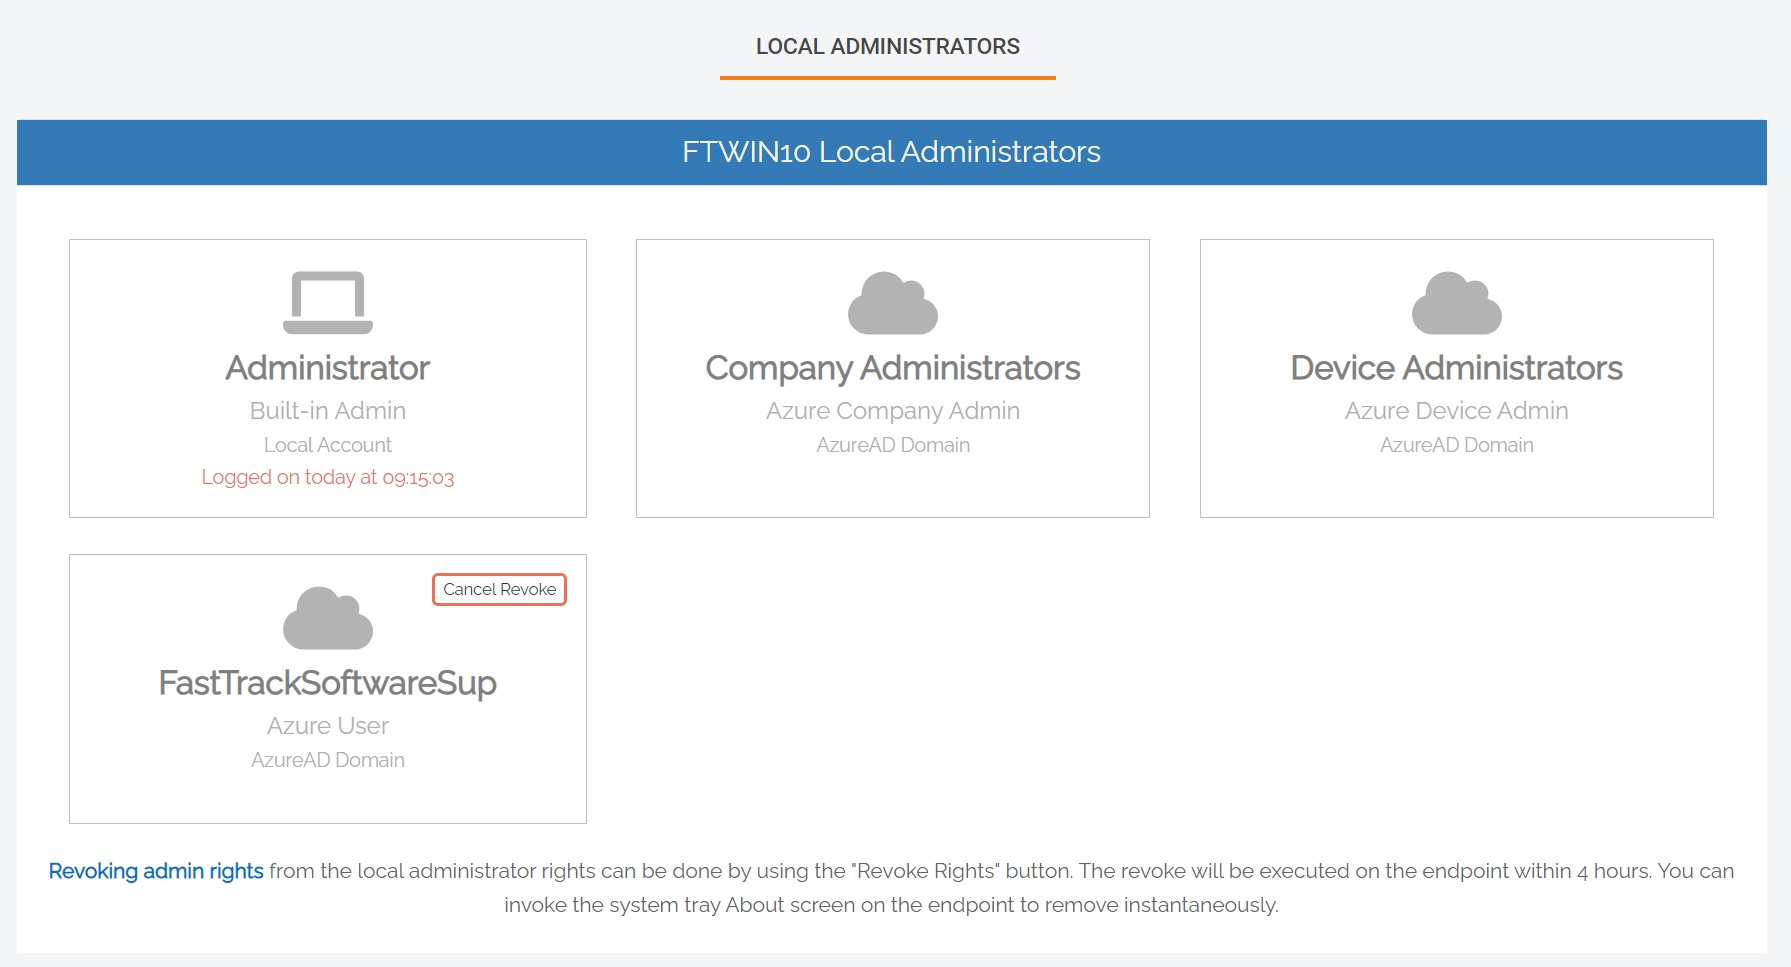Select the Device Administrators card title
Viewport: 1791px width, 967px height.
[x=1457, y=368]
